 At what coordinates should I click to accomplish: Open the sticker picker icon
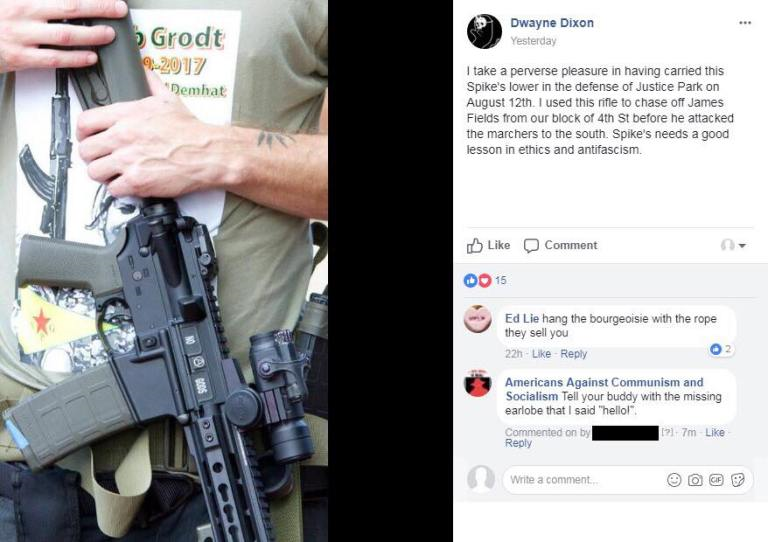pyautogui.click(x=738, y=479)
